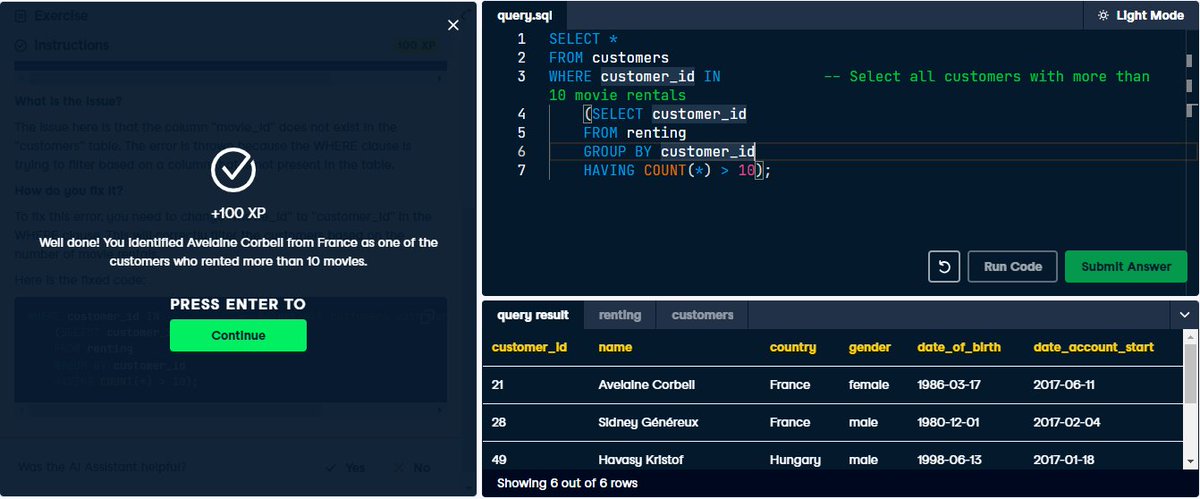Click the female gender cell

point(870,385)
